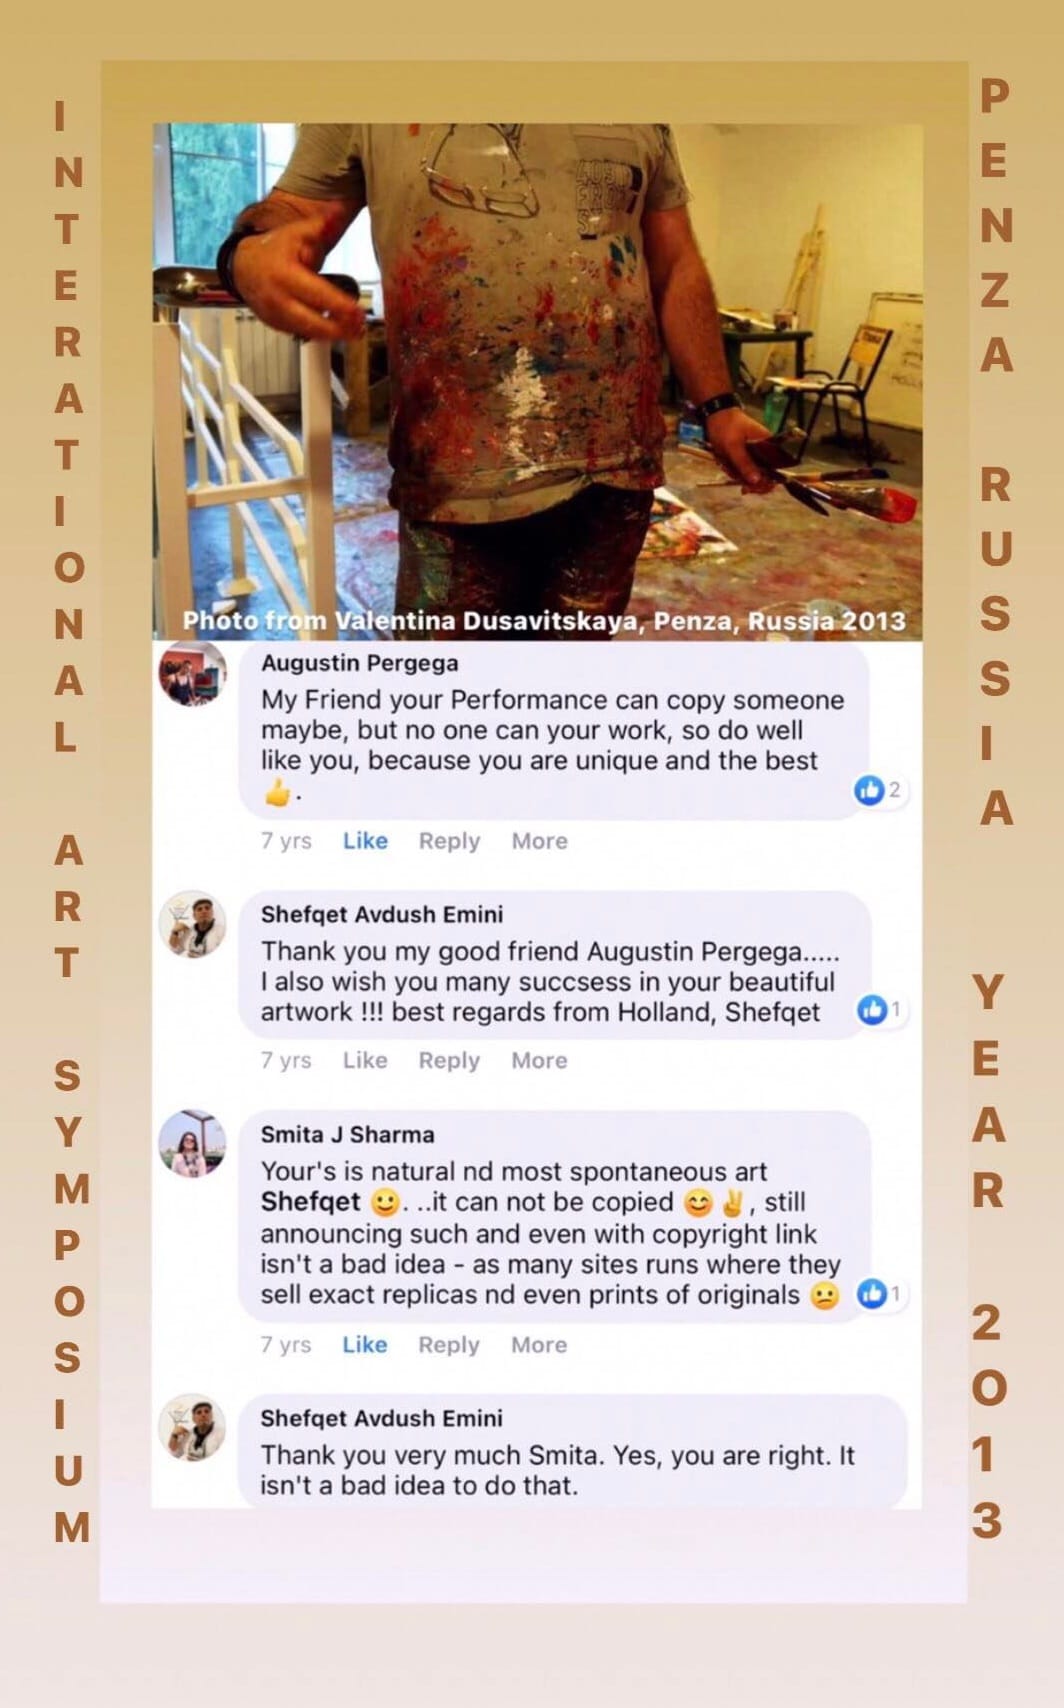
Task: Open the first Shefqet Avdush Emini avatar
Action: point(192,923)
